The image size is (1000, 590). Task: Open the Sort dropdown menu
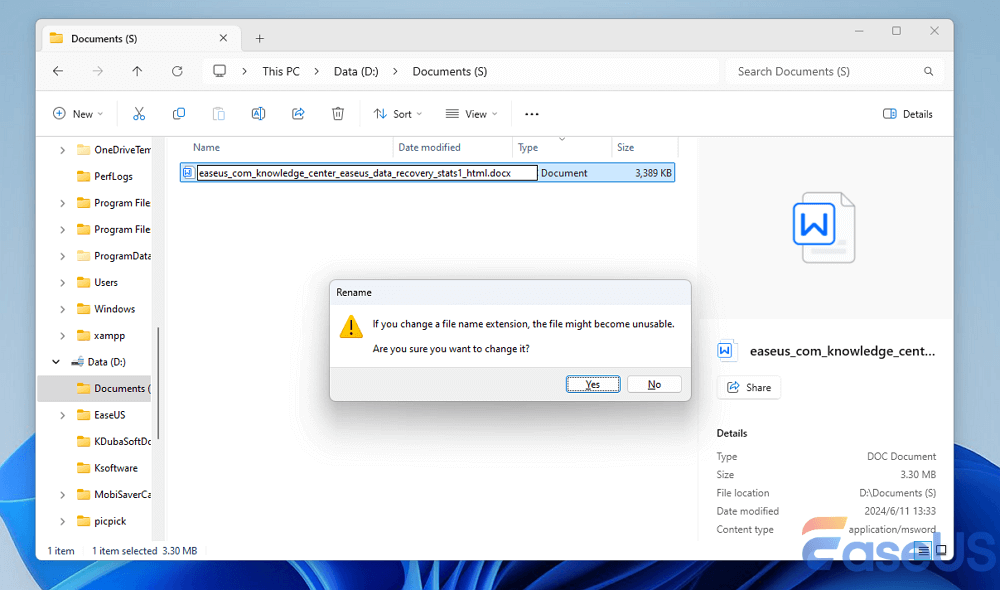coord(397,114)
